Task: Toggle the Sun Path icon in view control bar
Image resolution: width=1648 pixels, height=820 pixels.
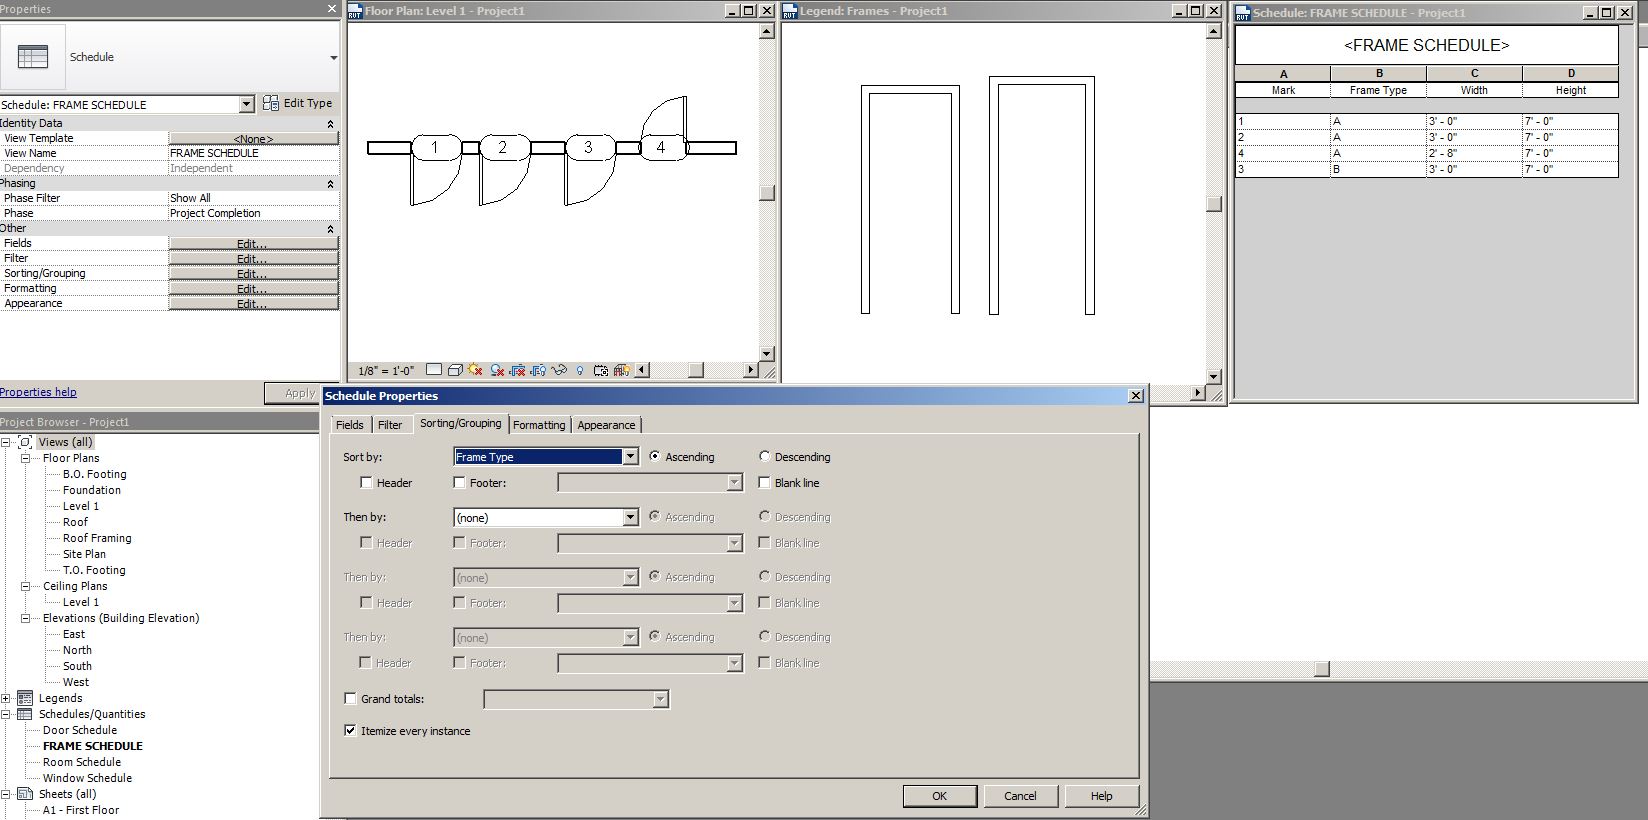Action: click(x=475, y=370)
